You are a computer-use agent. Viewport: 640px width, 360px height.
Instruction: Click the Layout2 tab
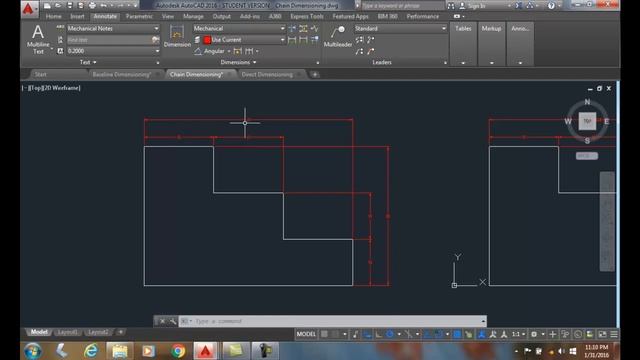98,332
